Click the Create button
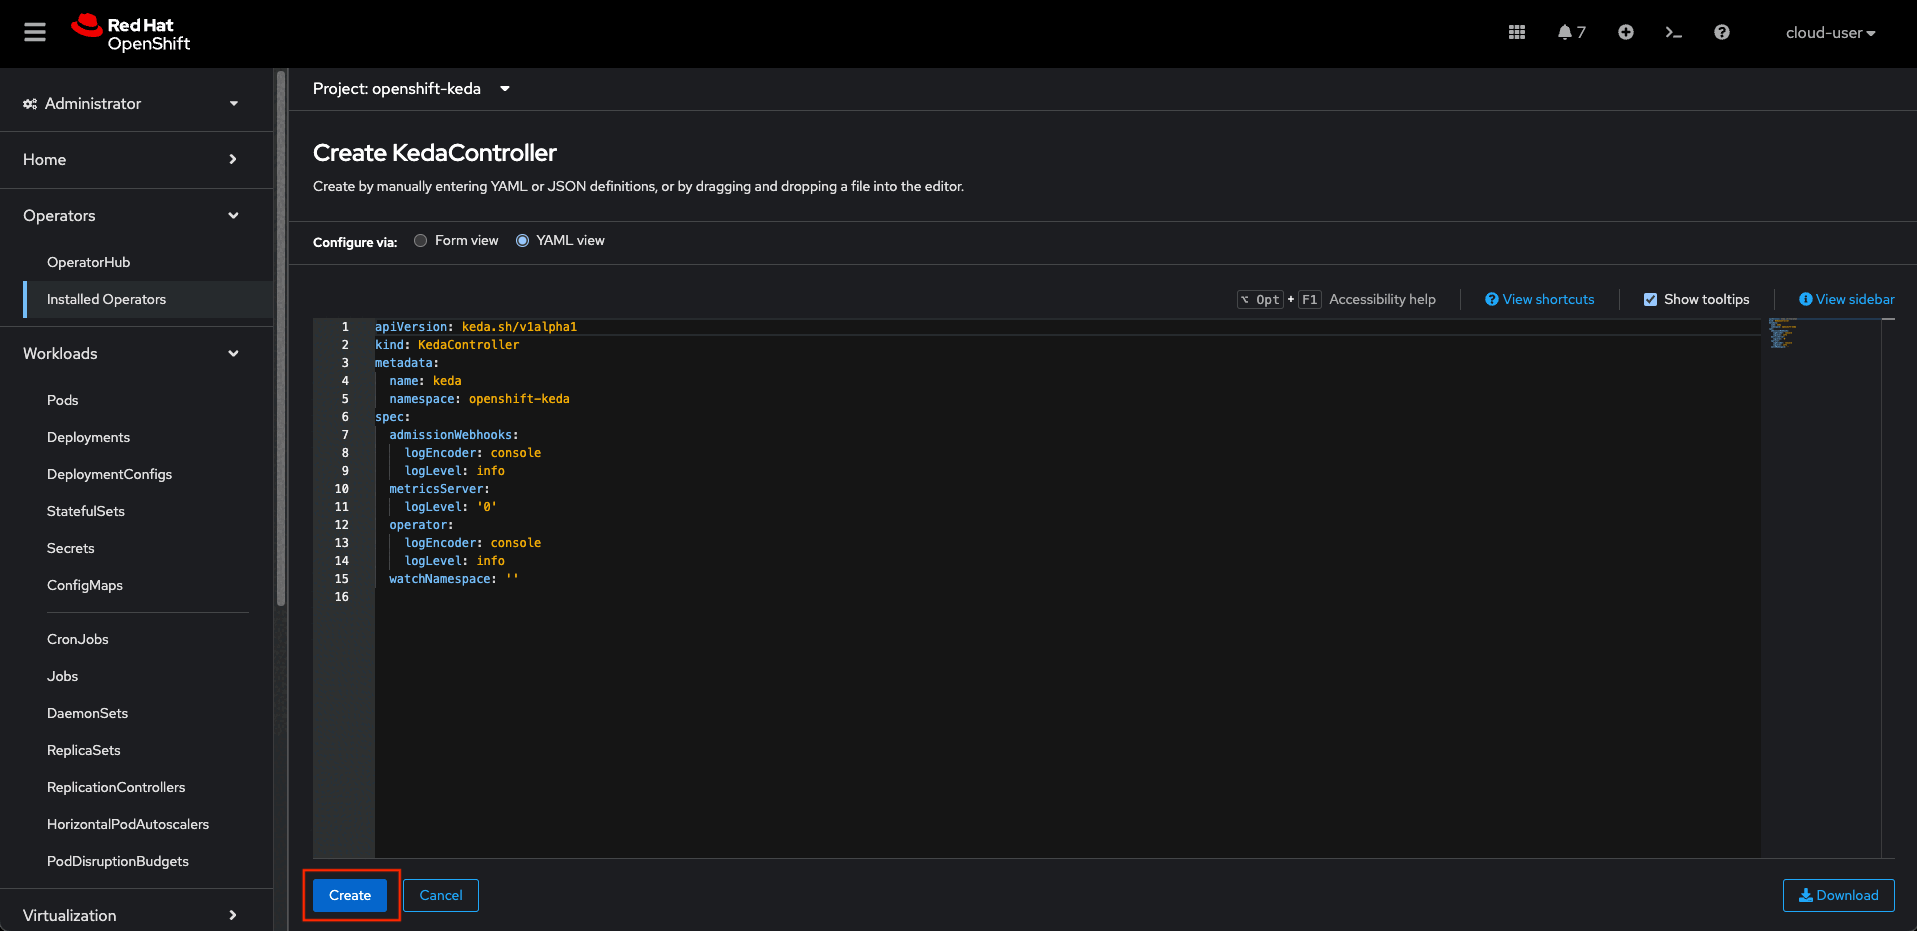The image size is (1917, 931). 350,895
